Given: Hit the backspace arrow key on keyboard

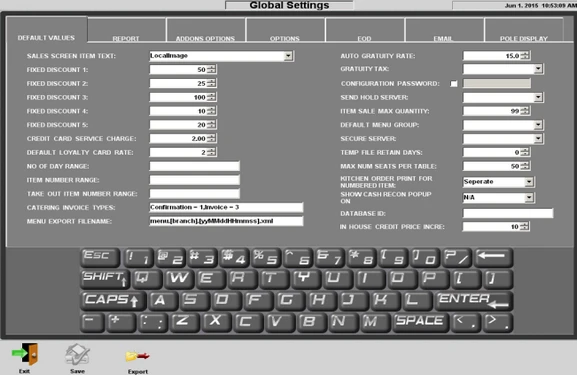Looking at the screenshot, I should [x=493, y=257].
